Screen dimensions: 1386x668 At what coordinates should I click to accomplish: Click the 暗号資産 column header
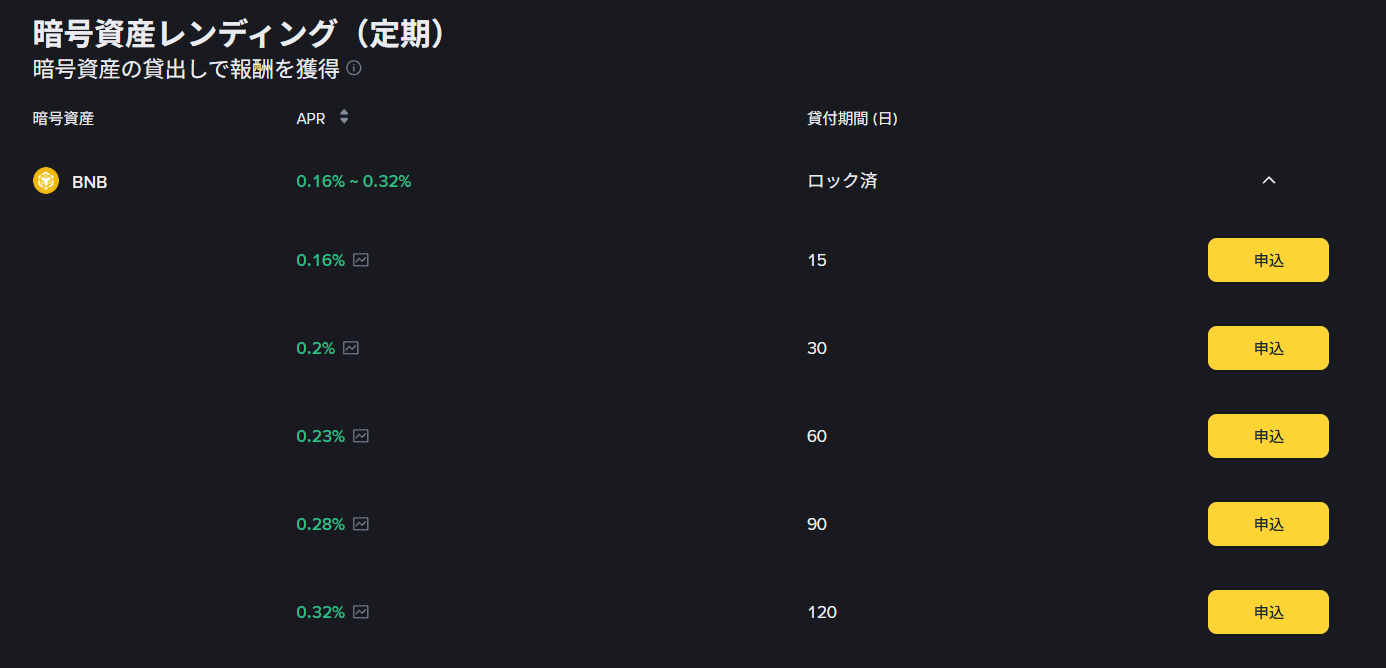pos(63,118)
